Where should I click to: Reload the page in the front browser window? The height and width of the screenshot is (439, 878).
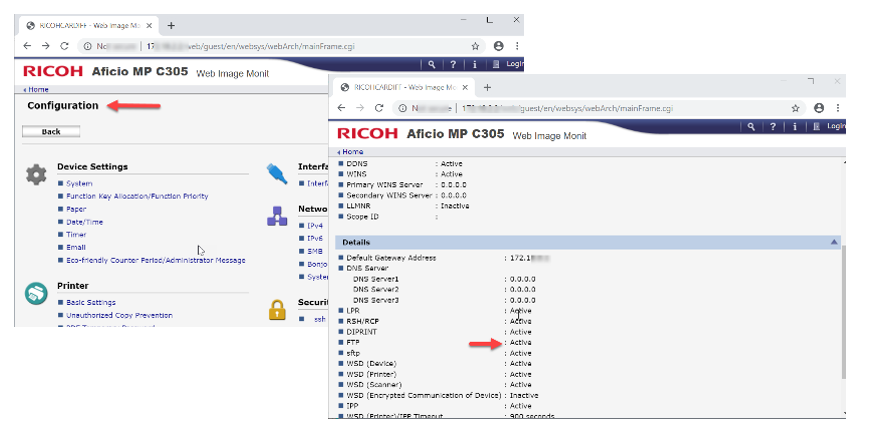[x=379, y=108]
